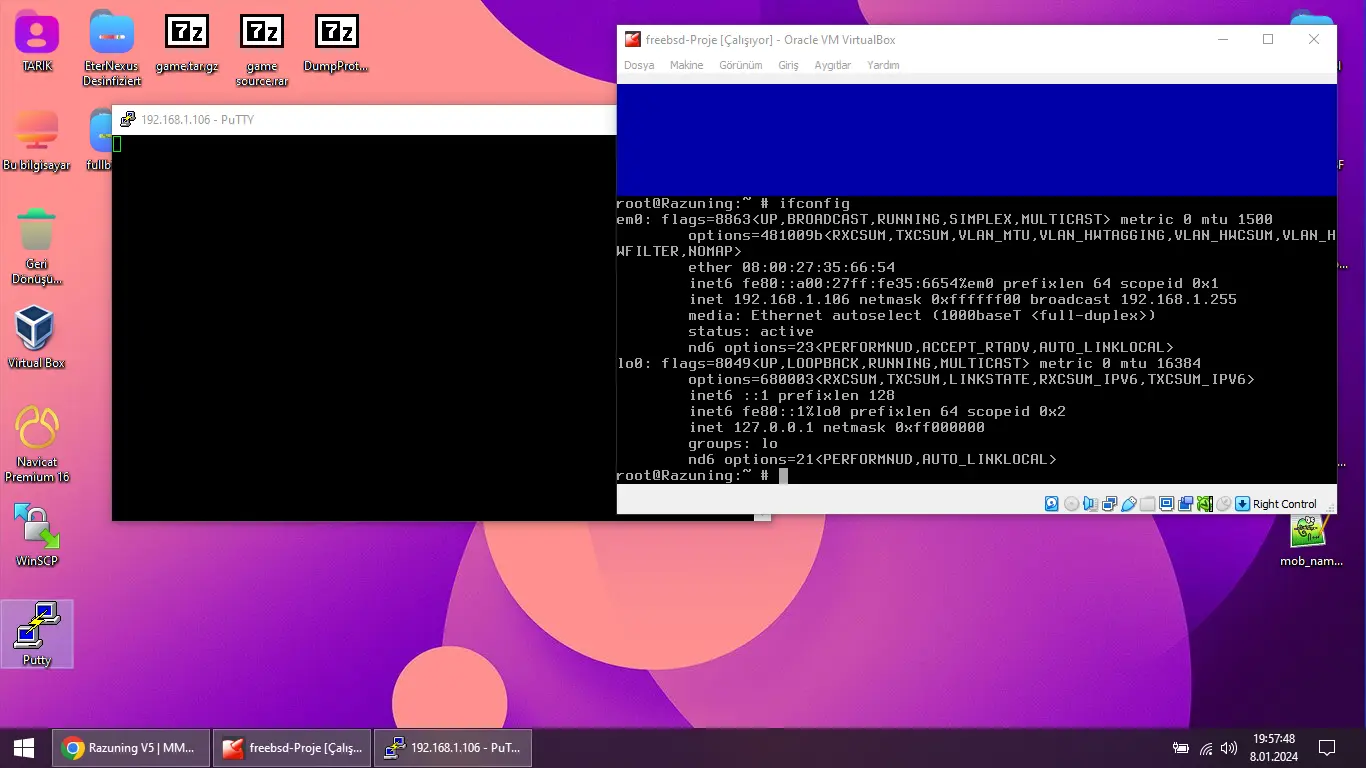Maximize the VirtualBox window

(x=1268, y=40)
